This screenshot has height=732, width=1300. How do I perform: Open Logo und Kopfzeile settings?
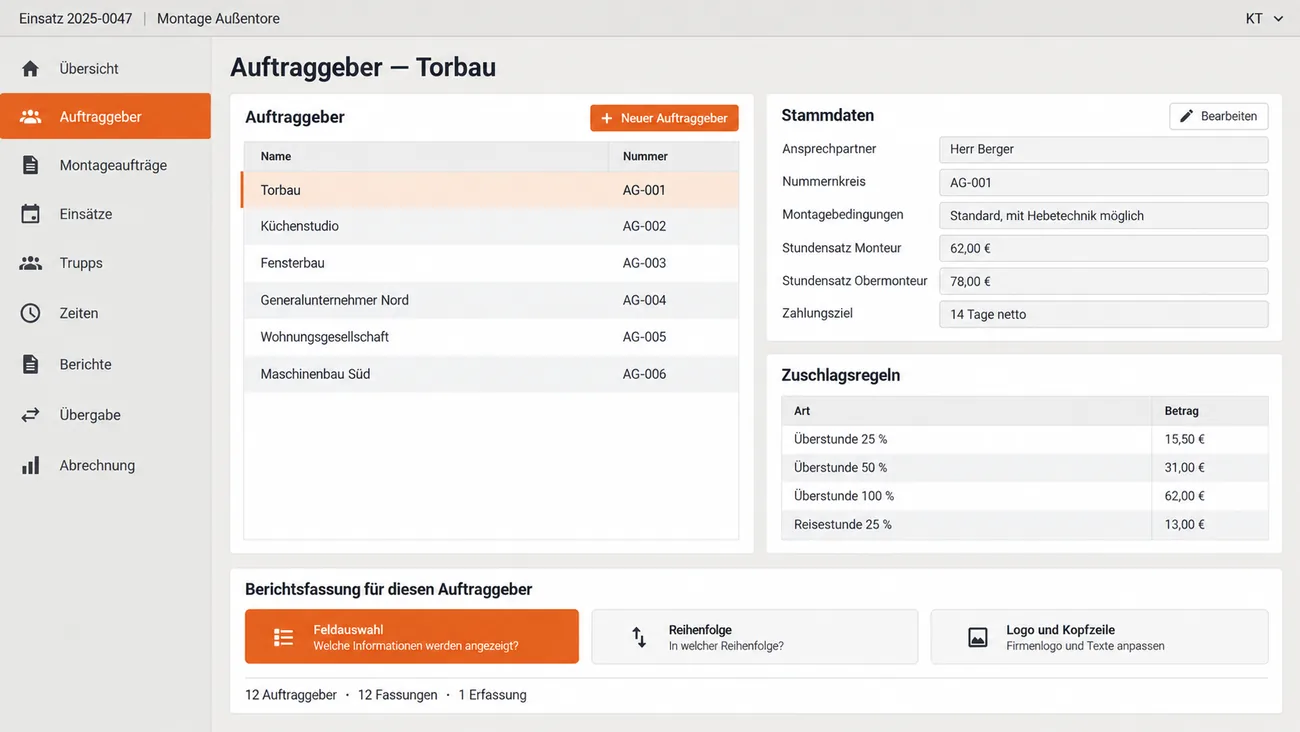tap(1099, 637)
